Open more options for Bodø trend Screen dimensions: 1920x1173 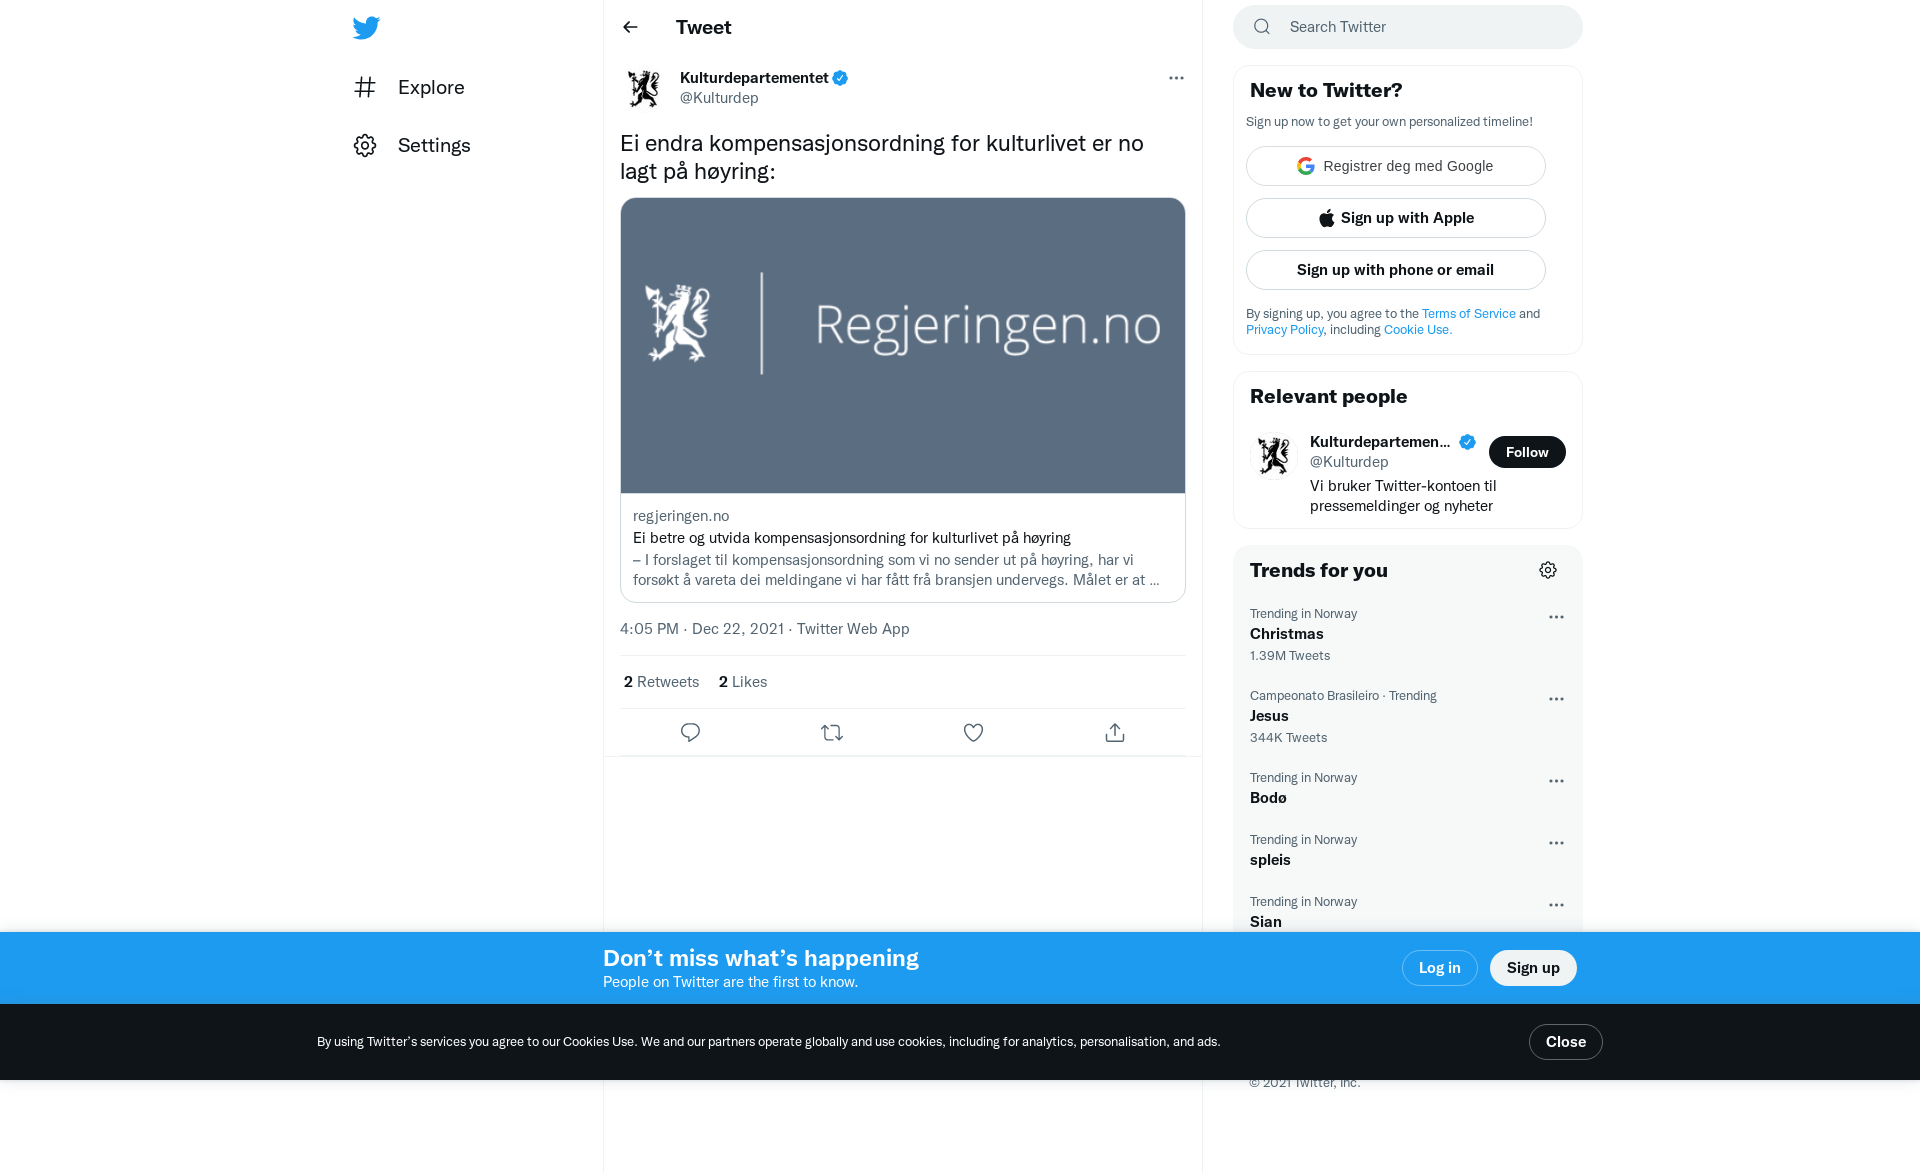[x=1556, y=781]
